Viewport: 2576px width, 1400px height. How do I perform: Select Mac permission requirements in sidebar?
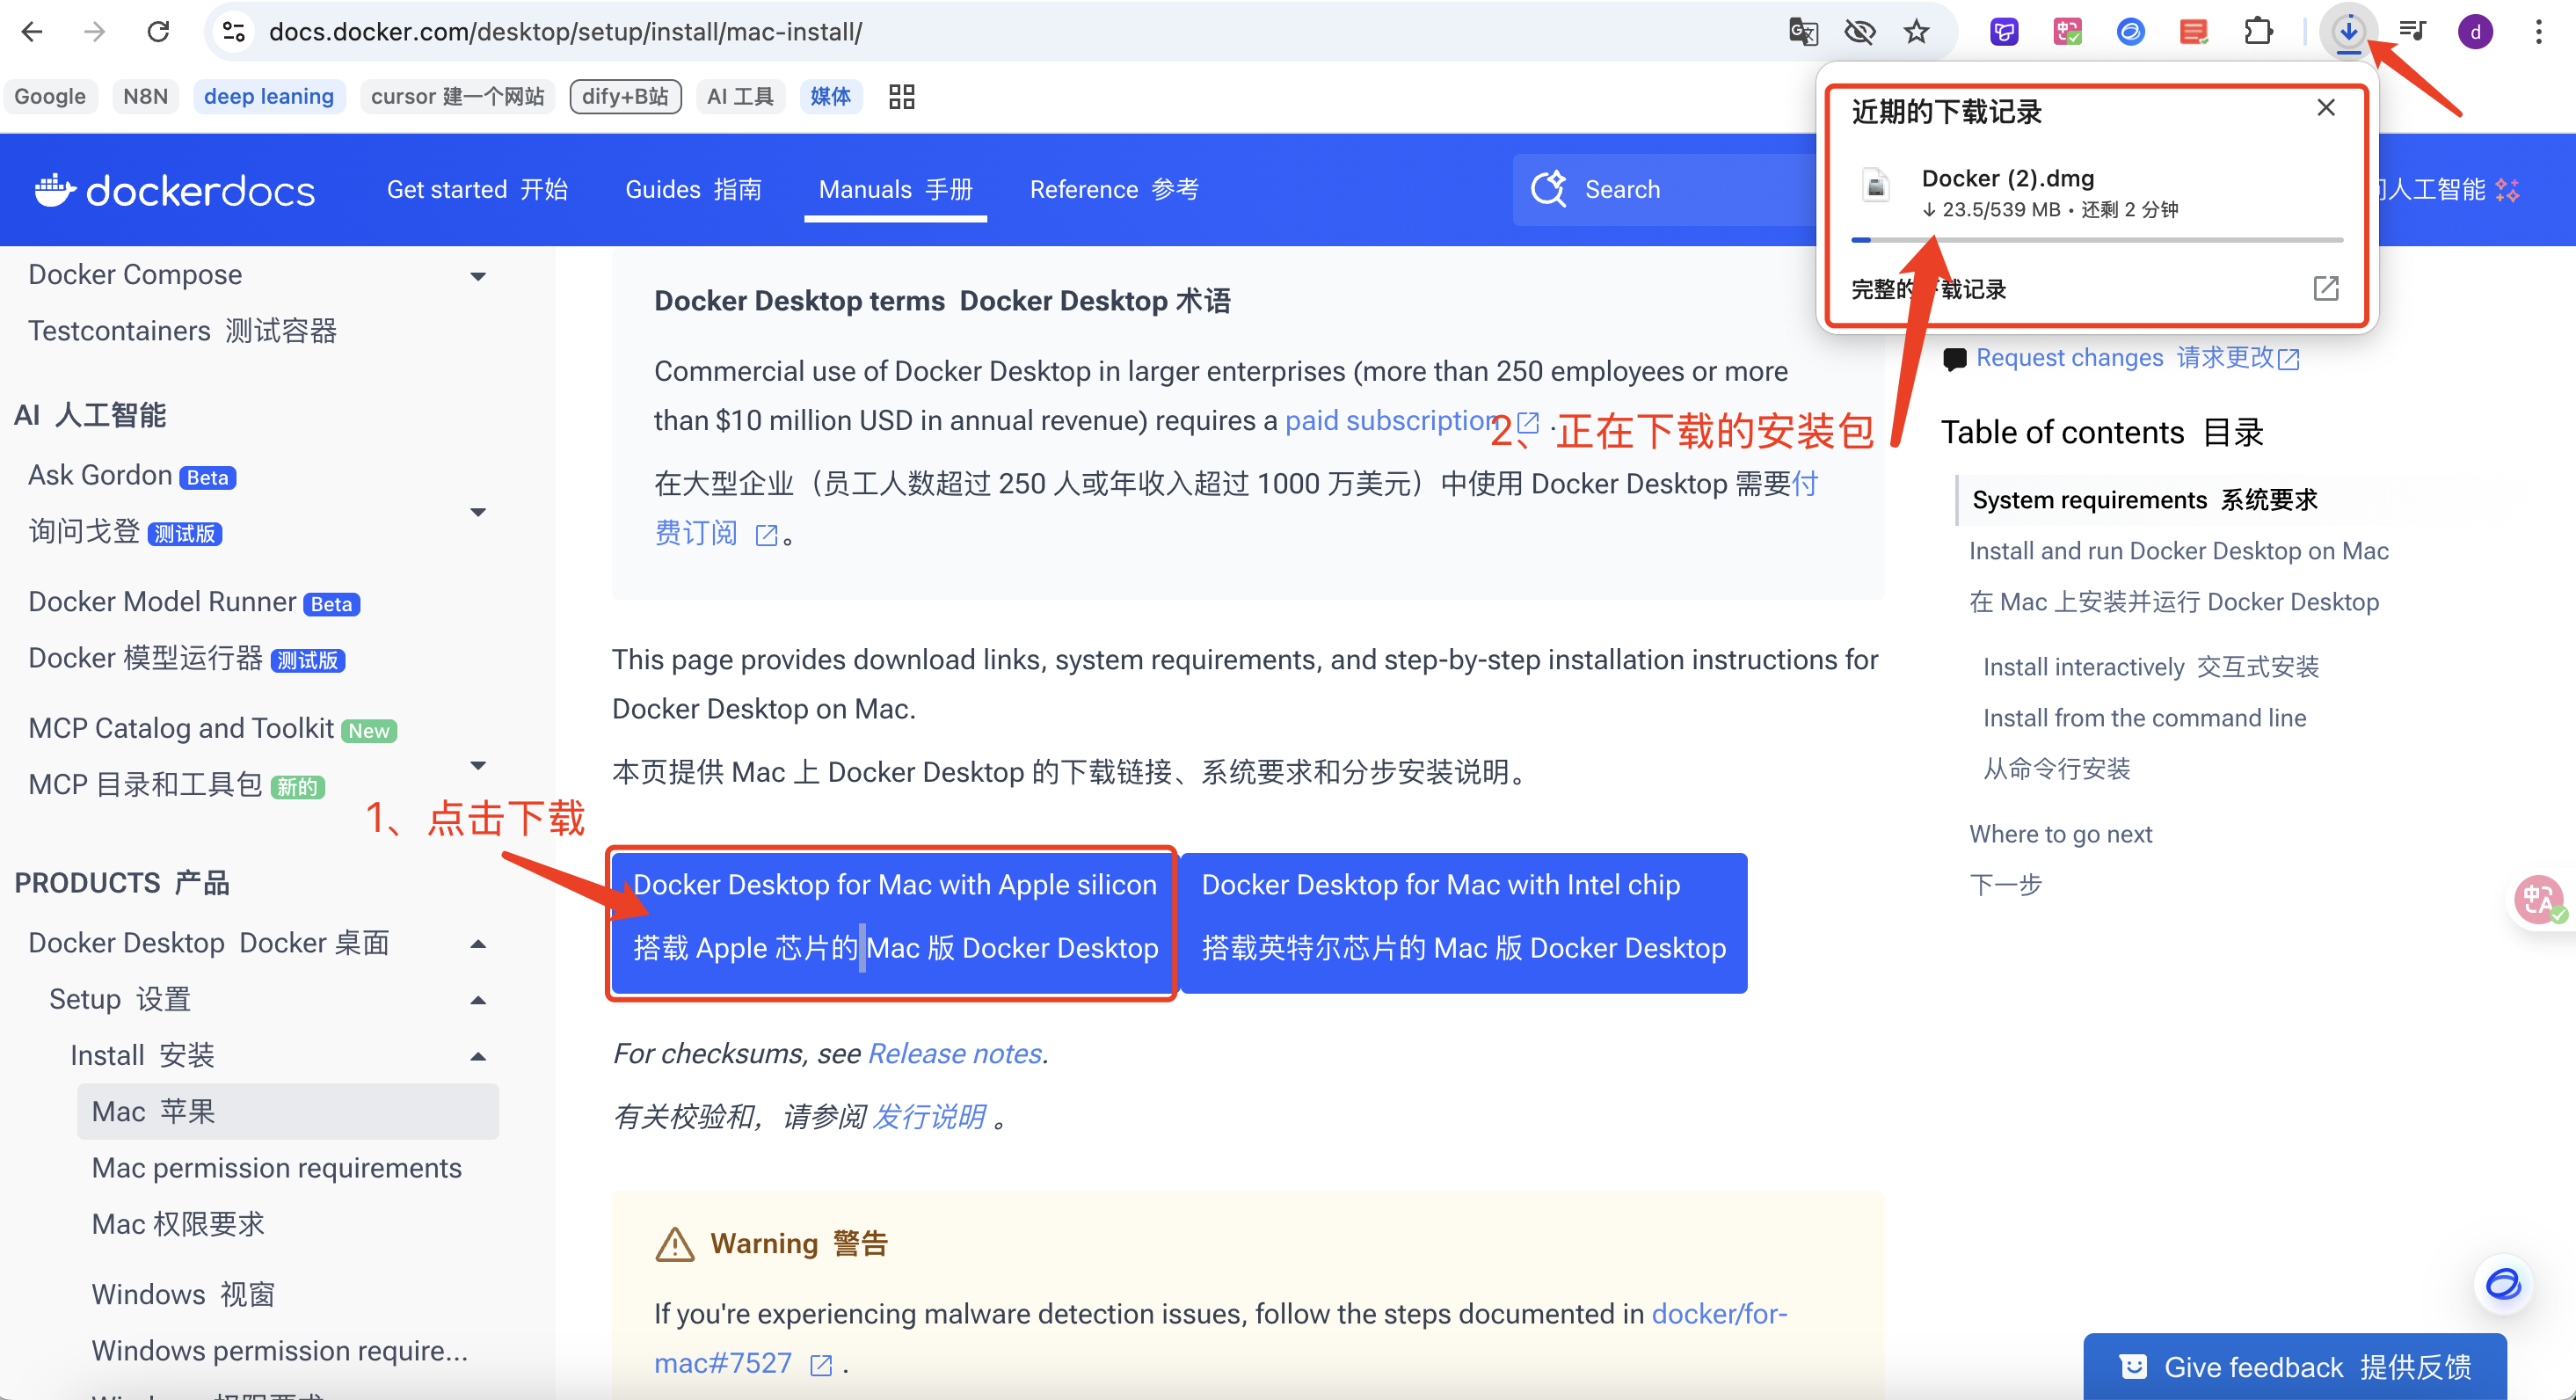(277, 1167)
